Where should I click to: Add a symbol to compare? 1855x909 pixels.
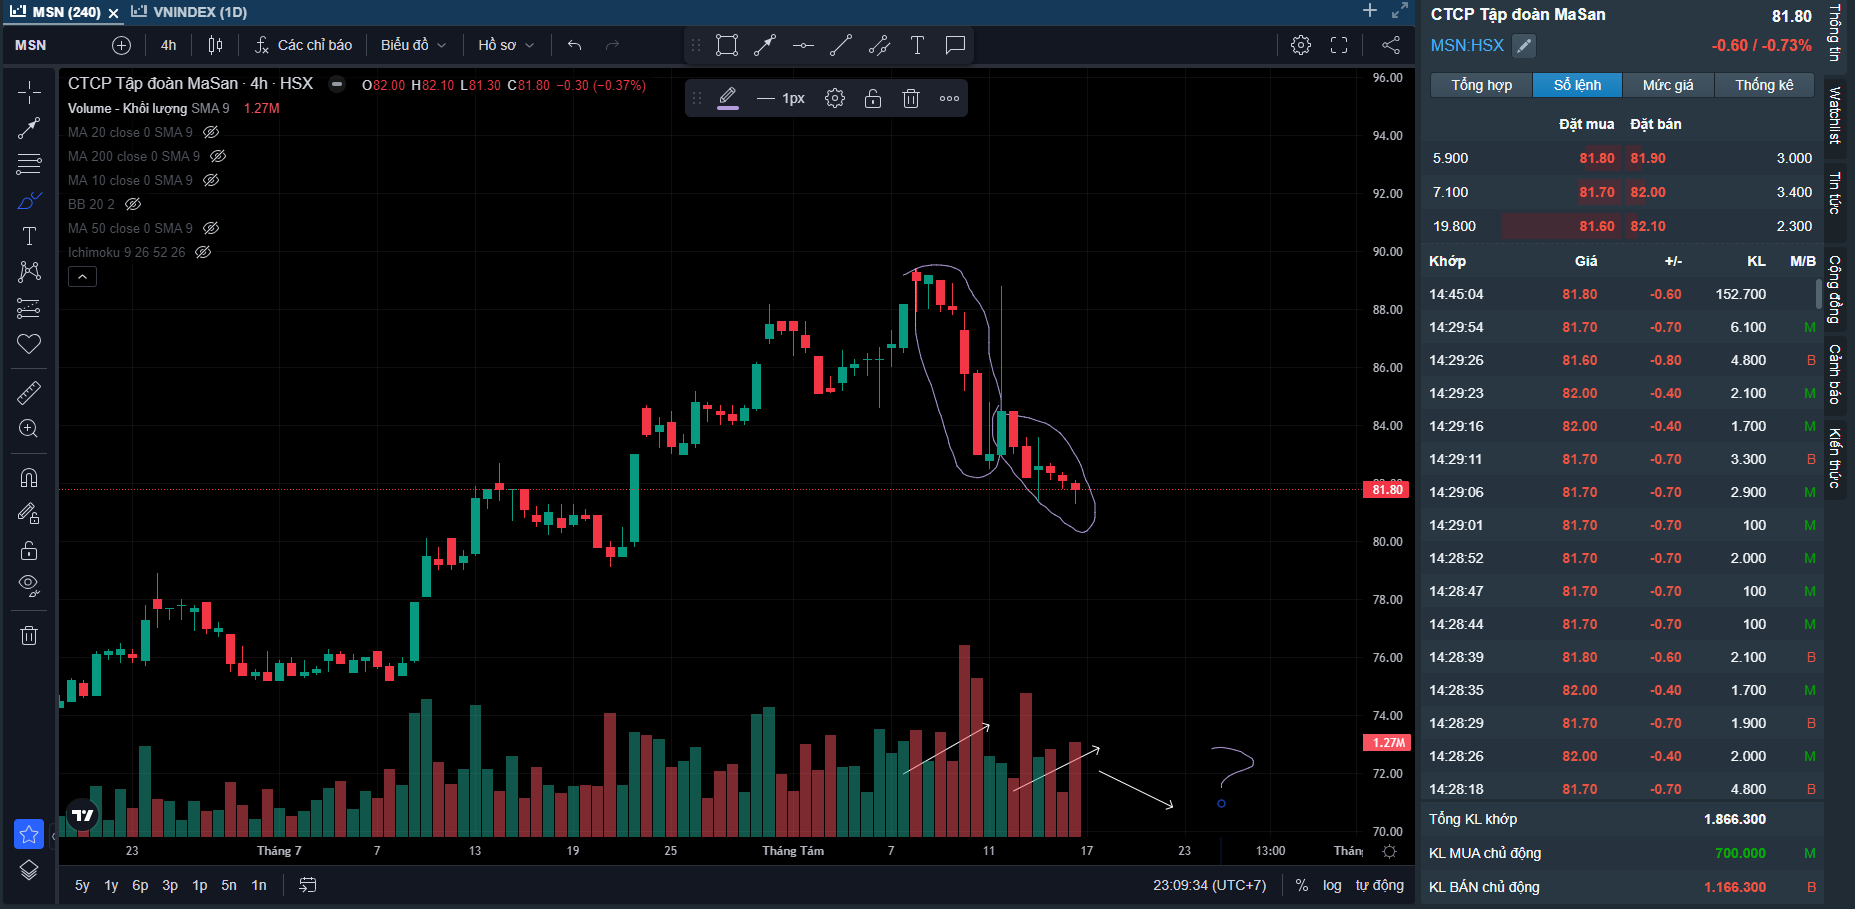[121, 45]
